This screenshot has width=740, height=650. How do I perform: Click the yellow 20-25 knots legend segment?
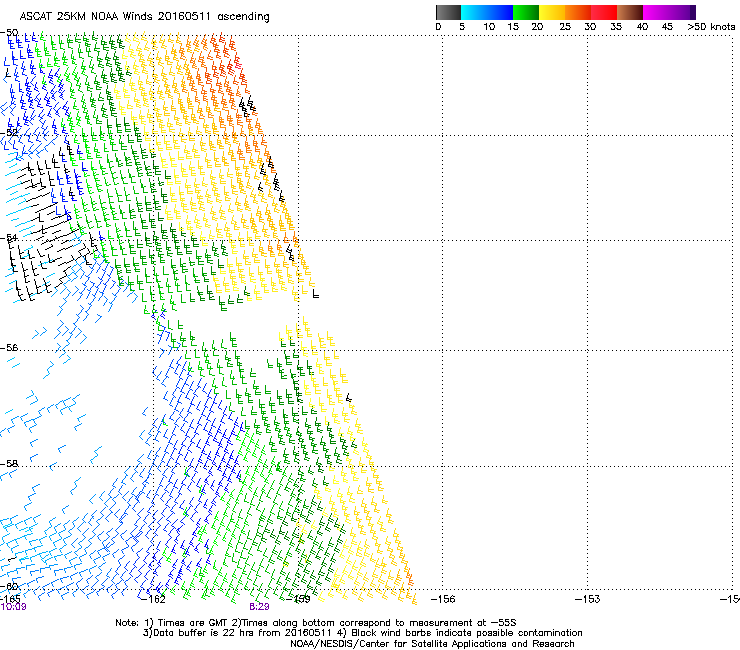(552, 12)
